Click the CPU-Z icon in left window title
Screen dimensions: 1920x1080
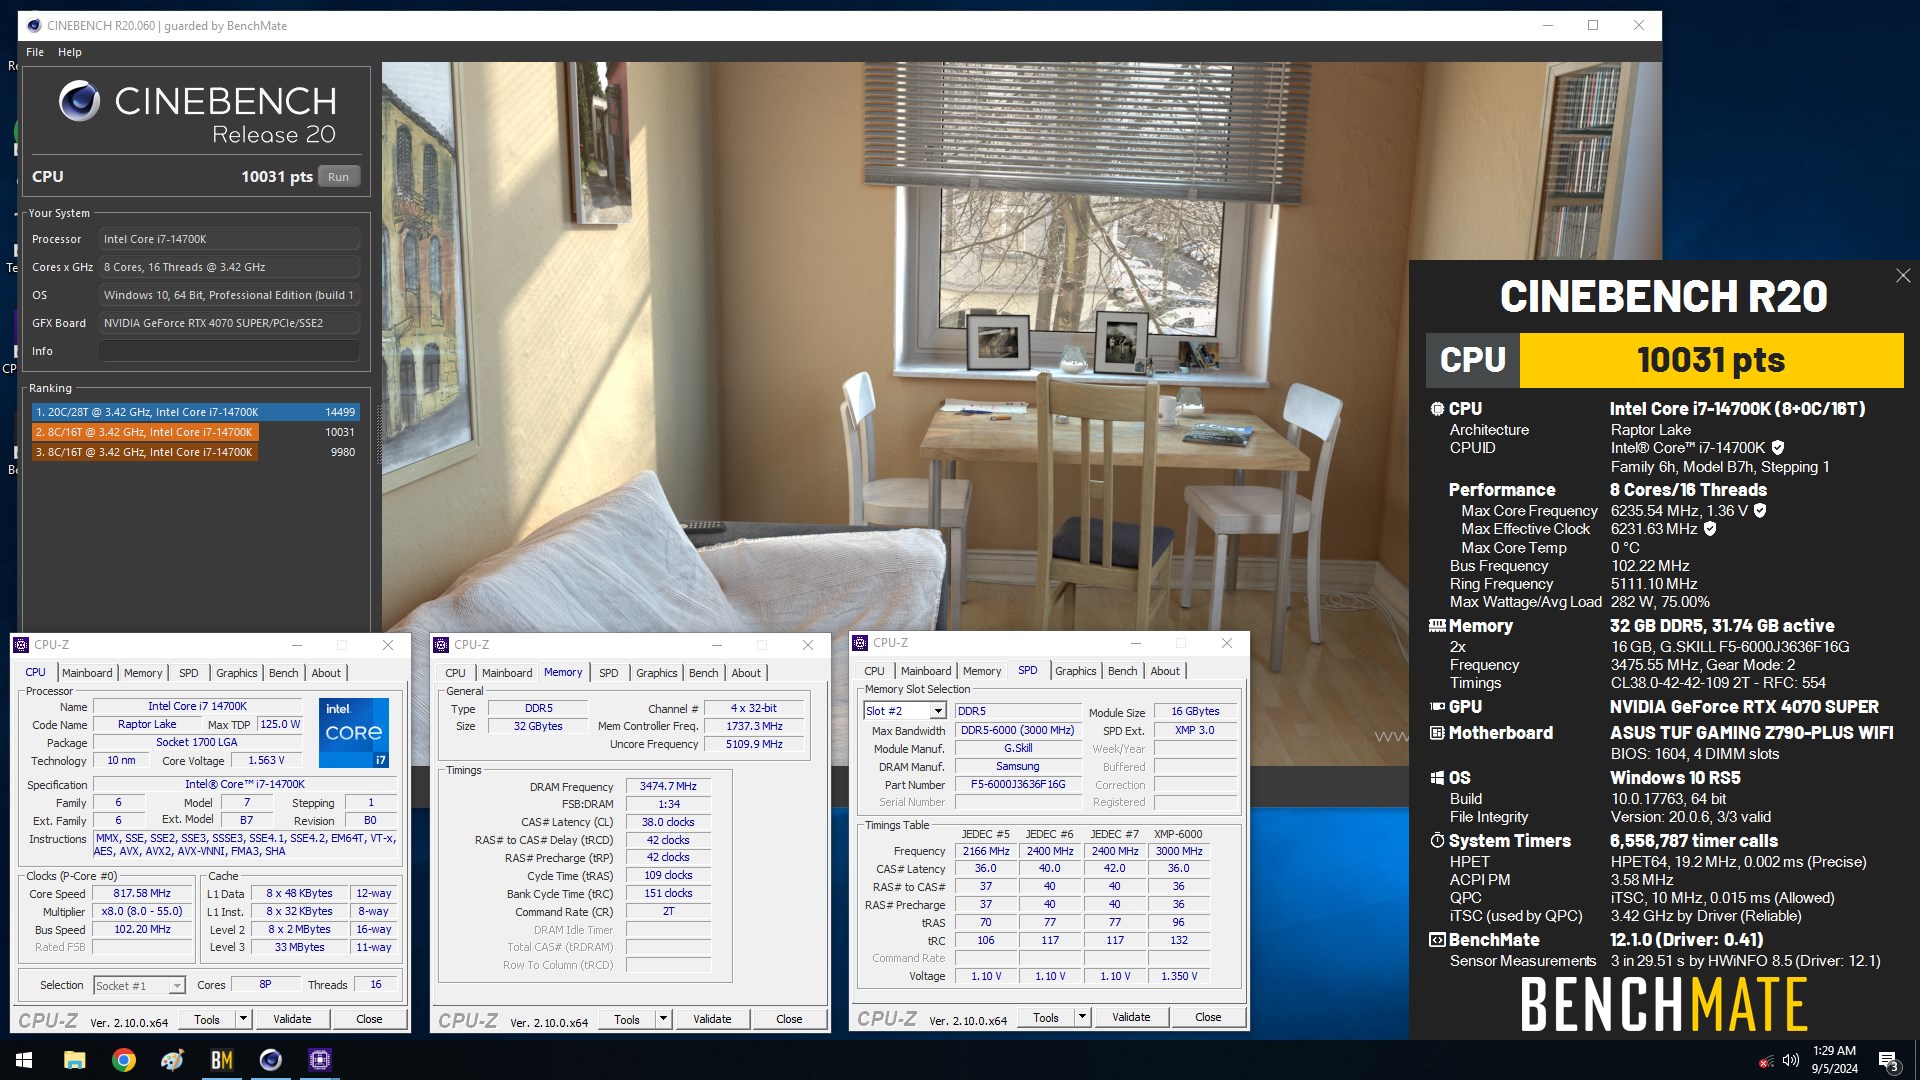point(22,645)
